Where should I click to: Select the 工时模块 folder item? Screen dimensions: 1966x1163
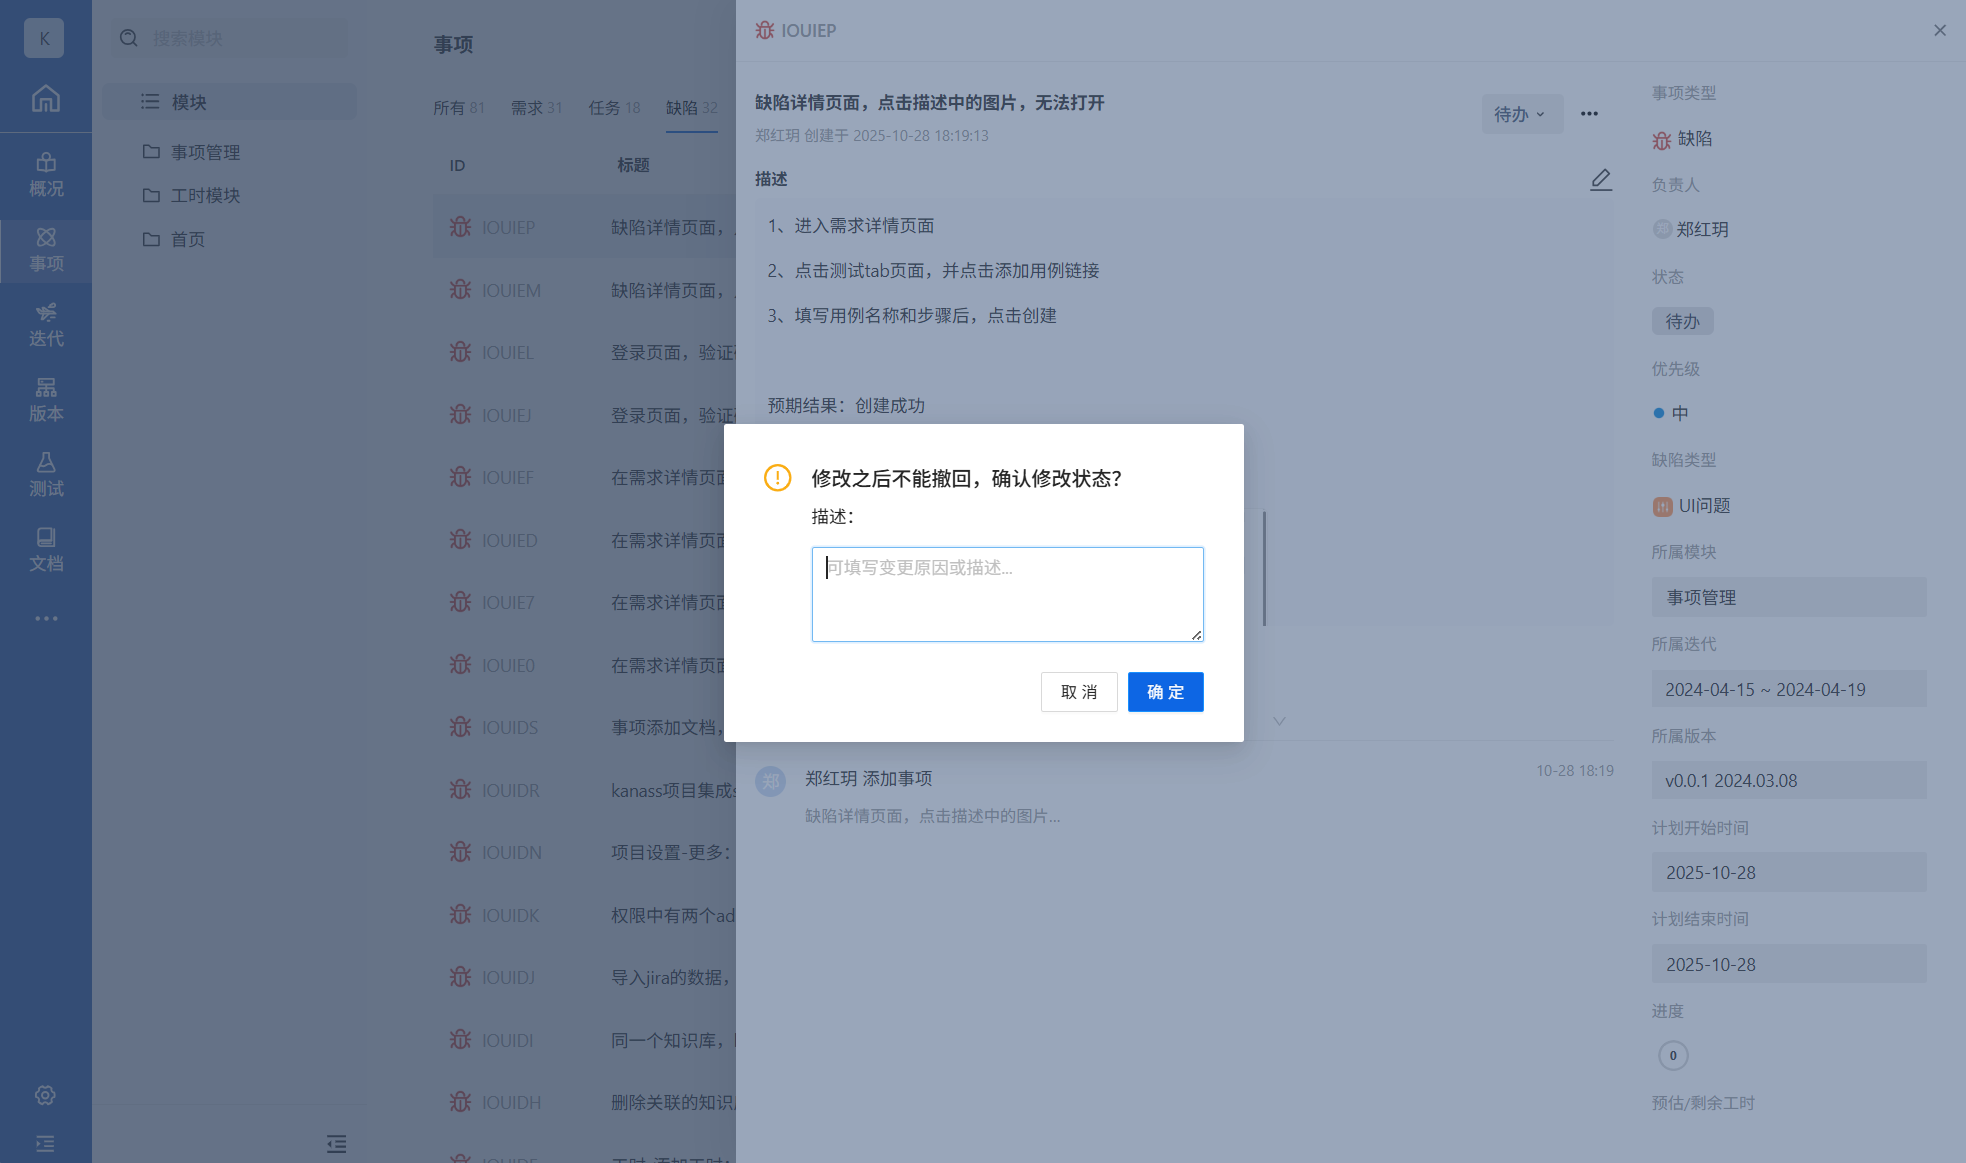(205, 196)
